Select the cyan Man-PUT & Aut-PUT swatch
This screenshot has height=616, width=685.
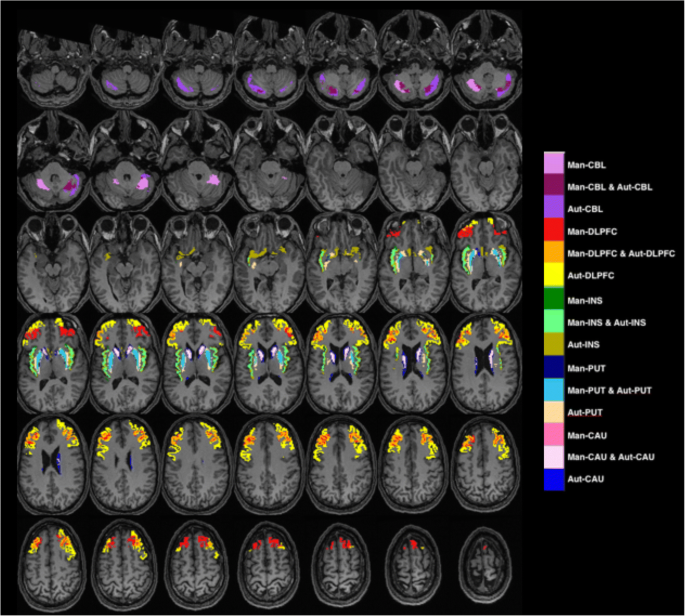[x=554, y=390]
